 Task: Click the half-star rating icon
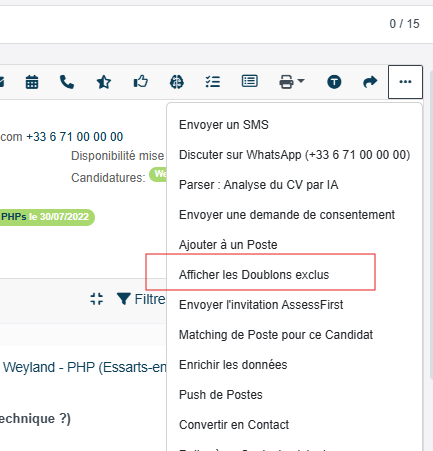(104, 82)
